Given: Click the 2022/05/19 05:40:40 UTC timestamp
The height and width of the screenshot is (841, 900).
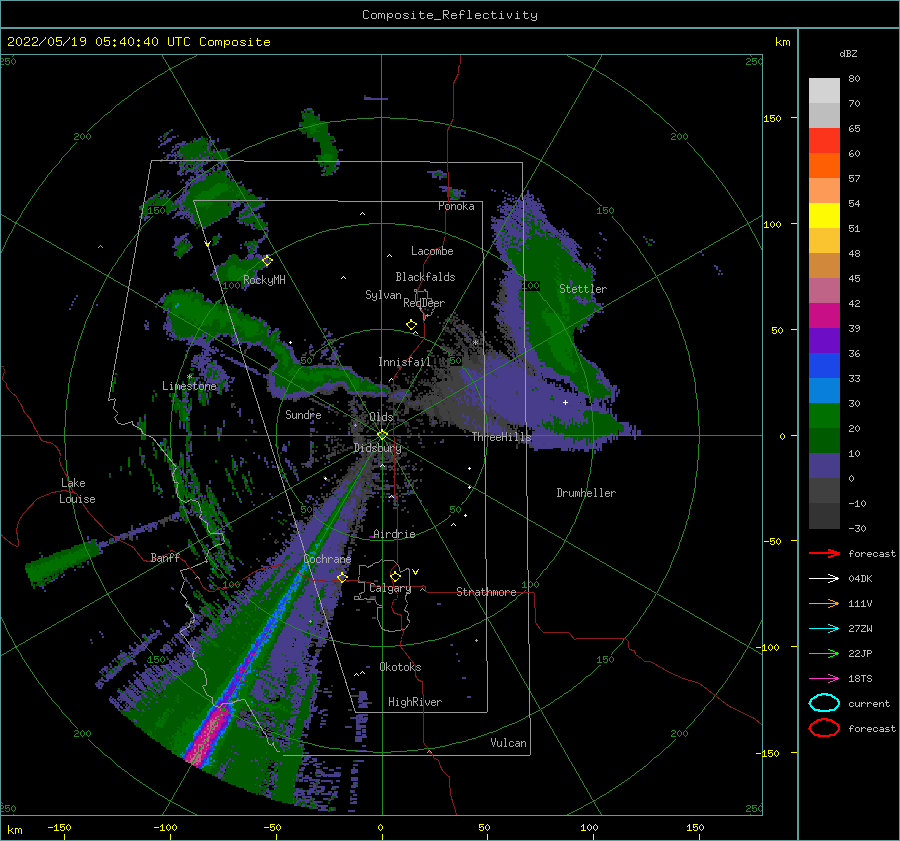Looking at the screenshot, I should (99, 42).
